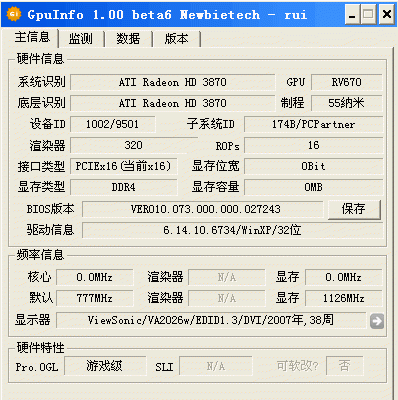Click the 显存位宽 value 0Bit

(313, 166)
